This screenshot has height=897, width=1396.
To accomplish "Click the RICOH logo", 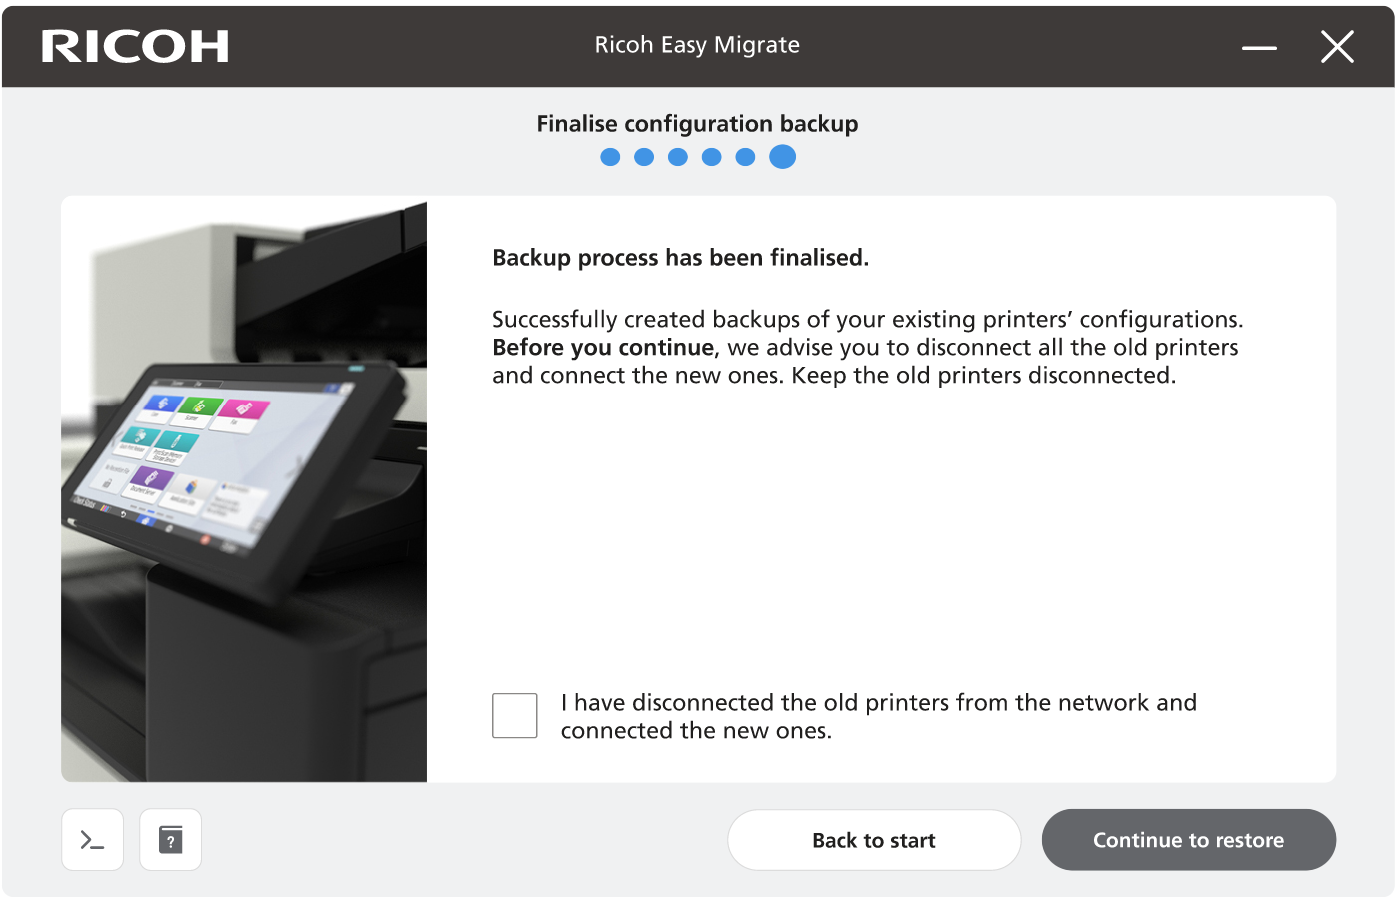I will coord(135,46).
